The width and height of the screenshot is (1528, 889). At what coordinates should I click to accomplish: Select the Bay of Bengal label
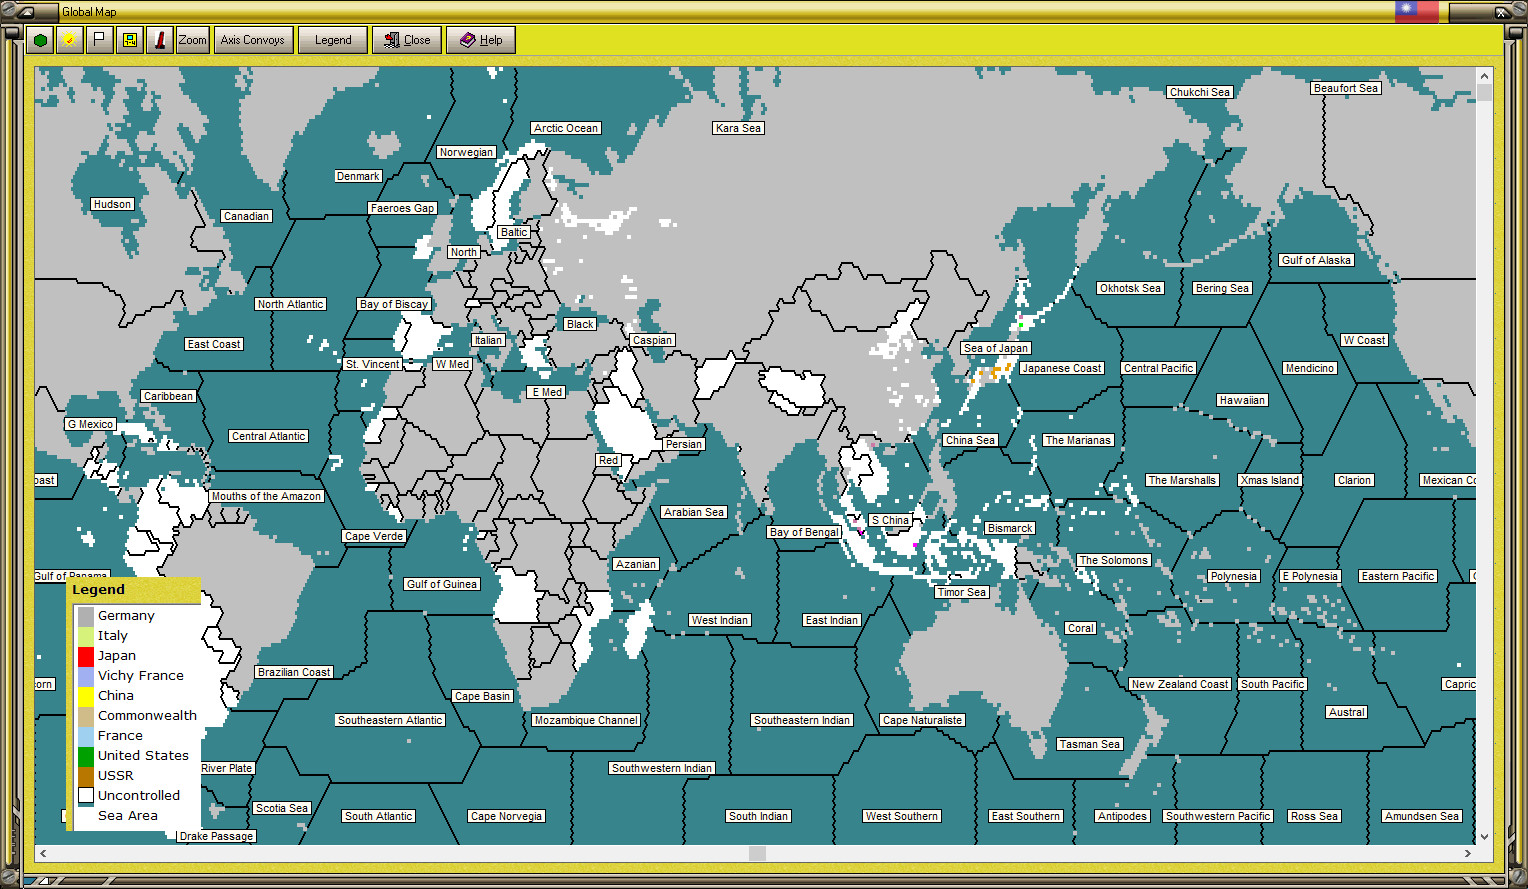pos(805,532)
